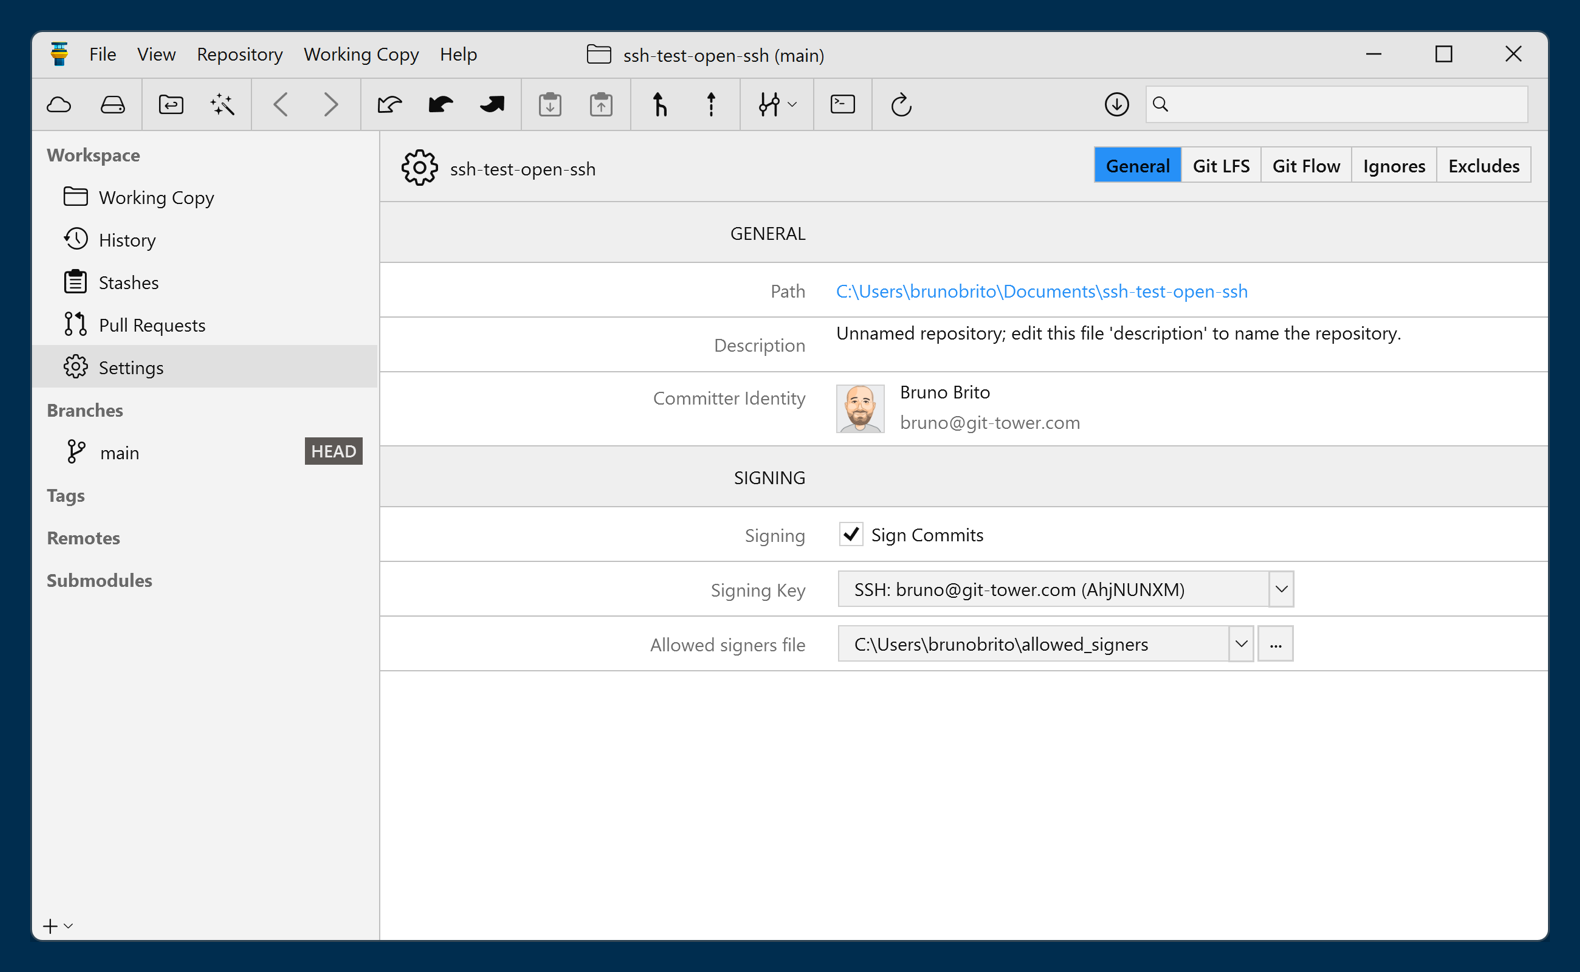This screenshot has width=1580, height=972.
Task: Uncheck the Sign Commits checkbox
Action: point(851,535)
